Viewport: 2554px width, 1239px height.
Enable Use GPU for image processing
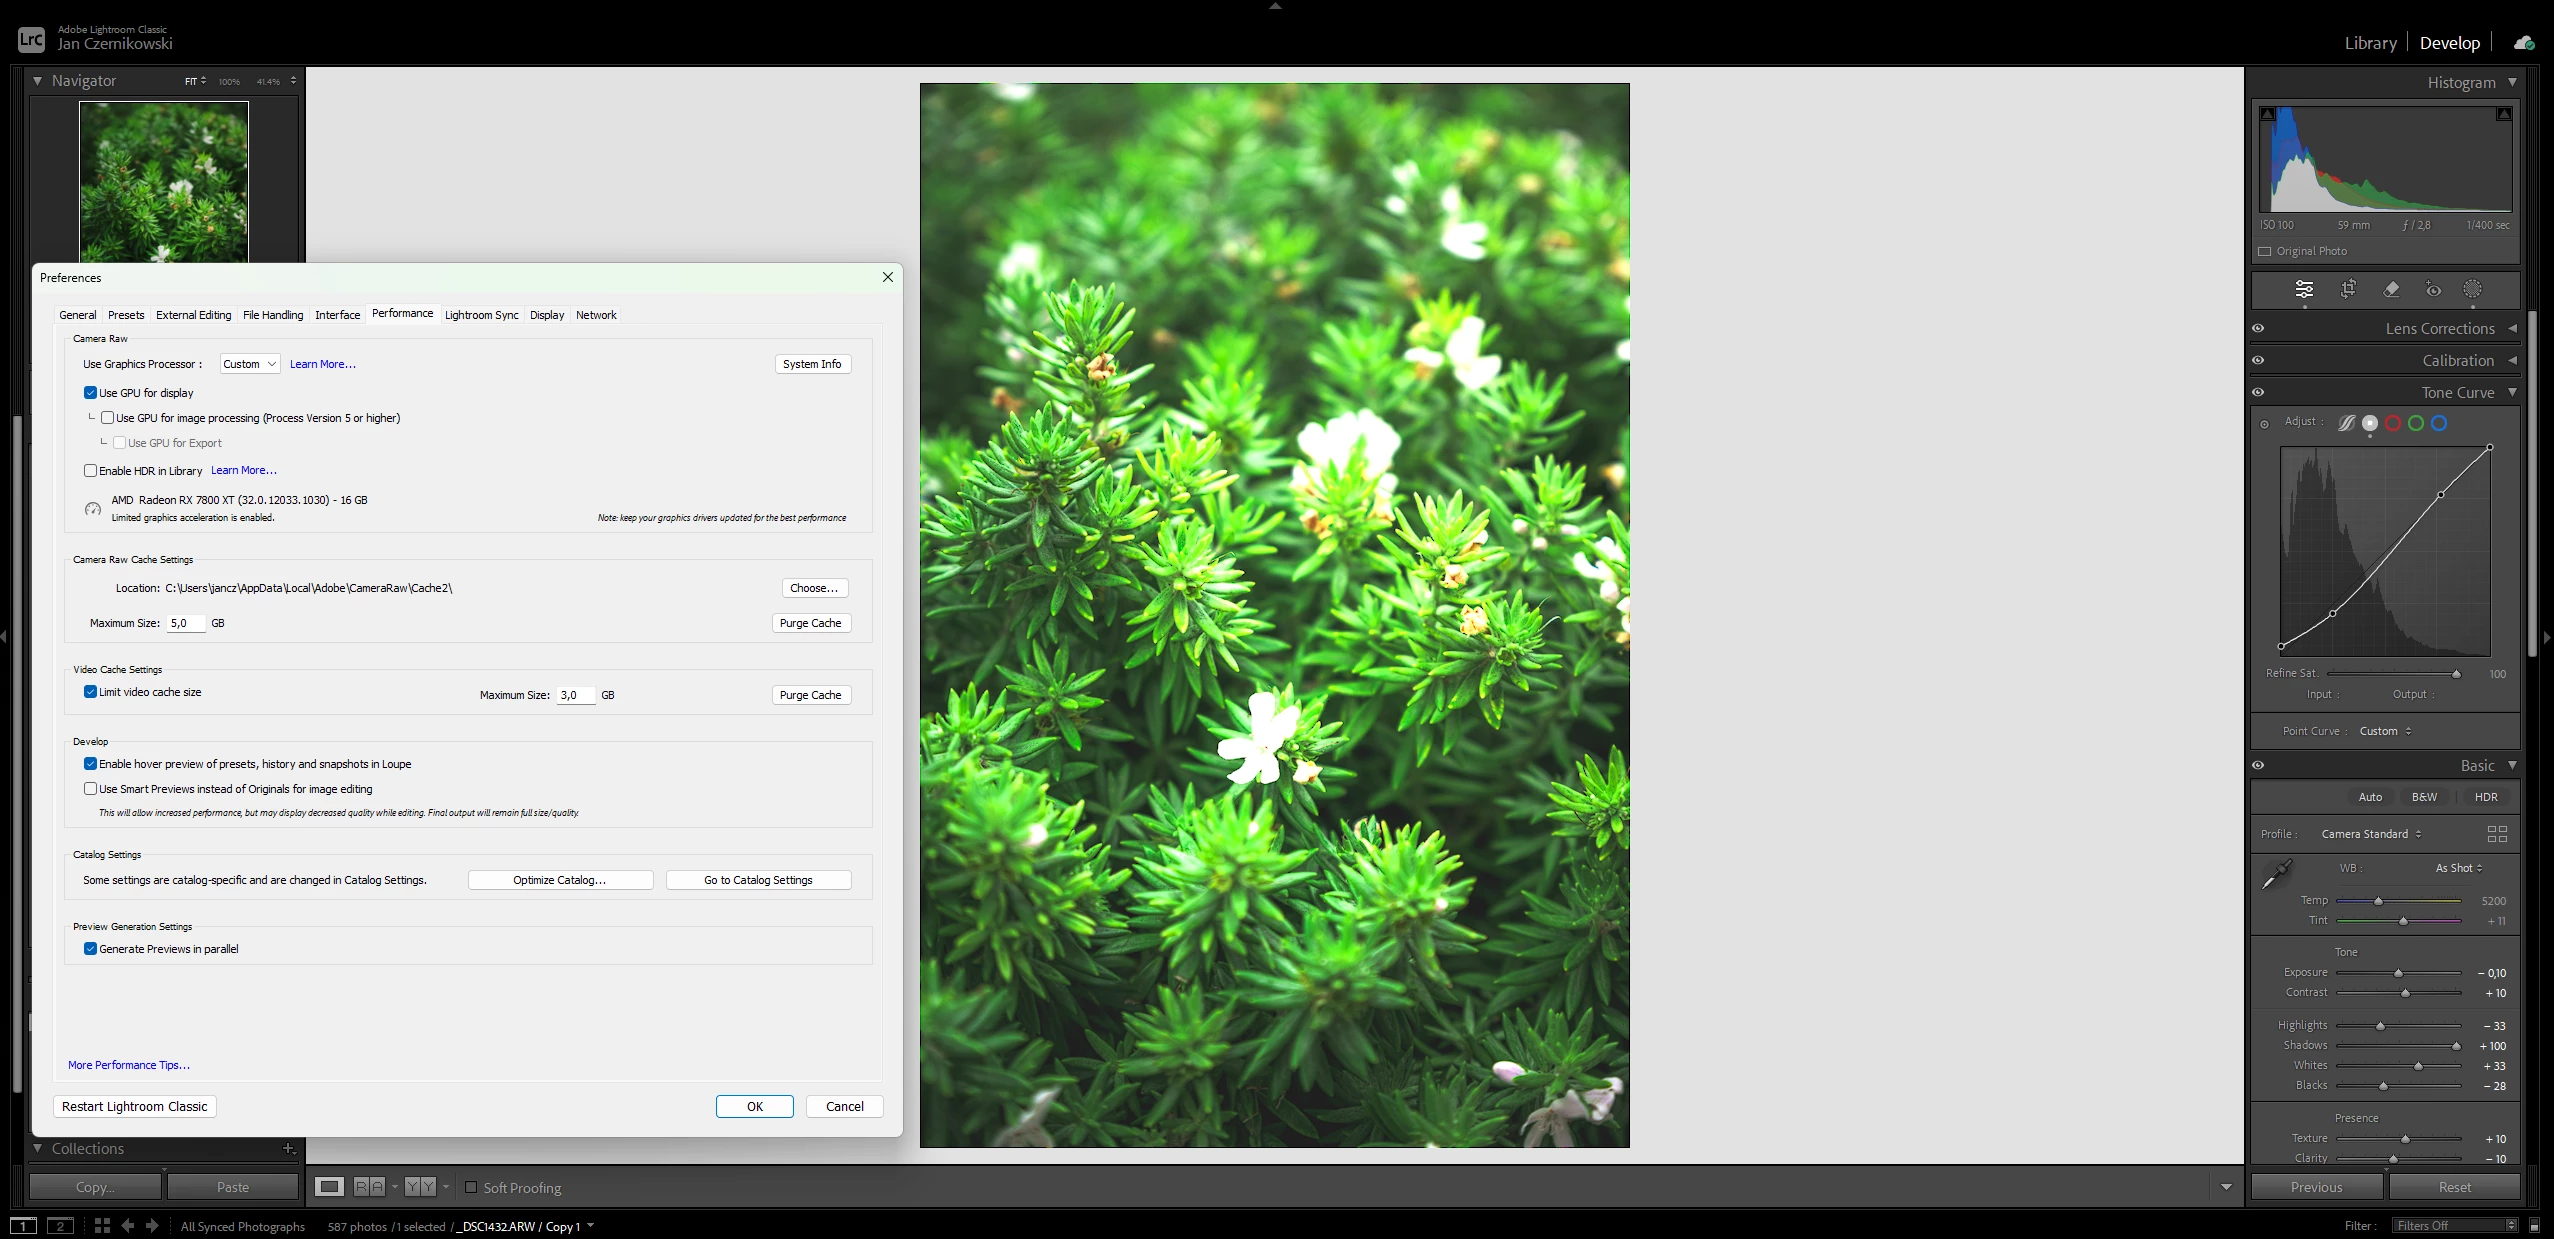pyautogui.click(x=108, y=418)
